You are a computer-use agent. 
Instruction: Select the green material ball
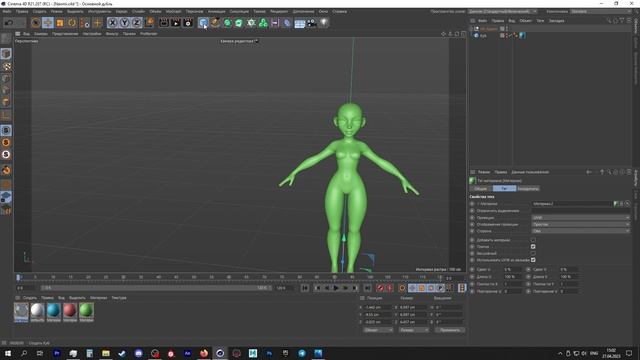tap(86, 311)
